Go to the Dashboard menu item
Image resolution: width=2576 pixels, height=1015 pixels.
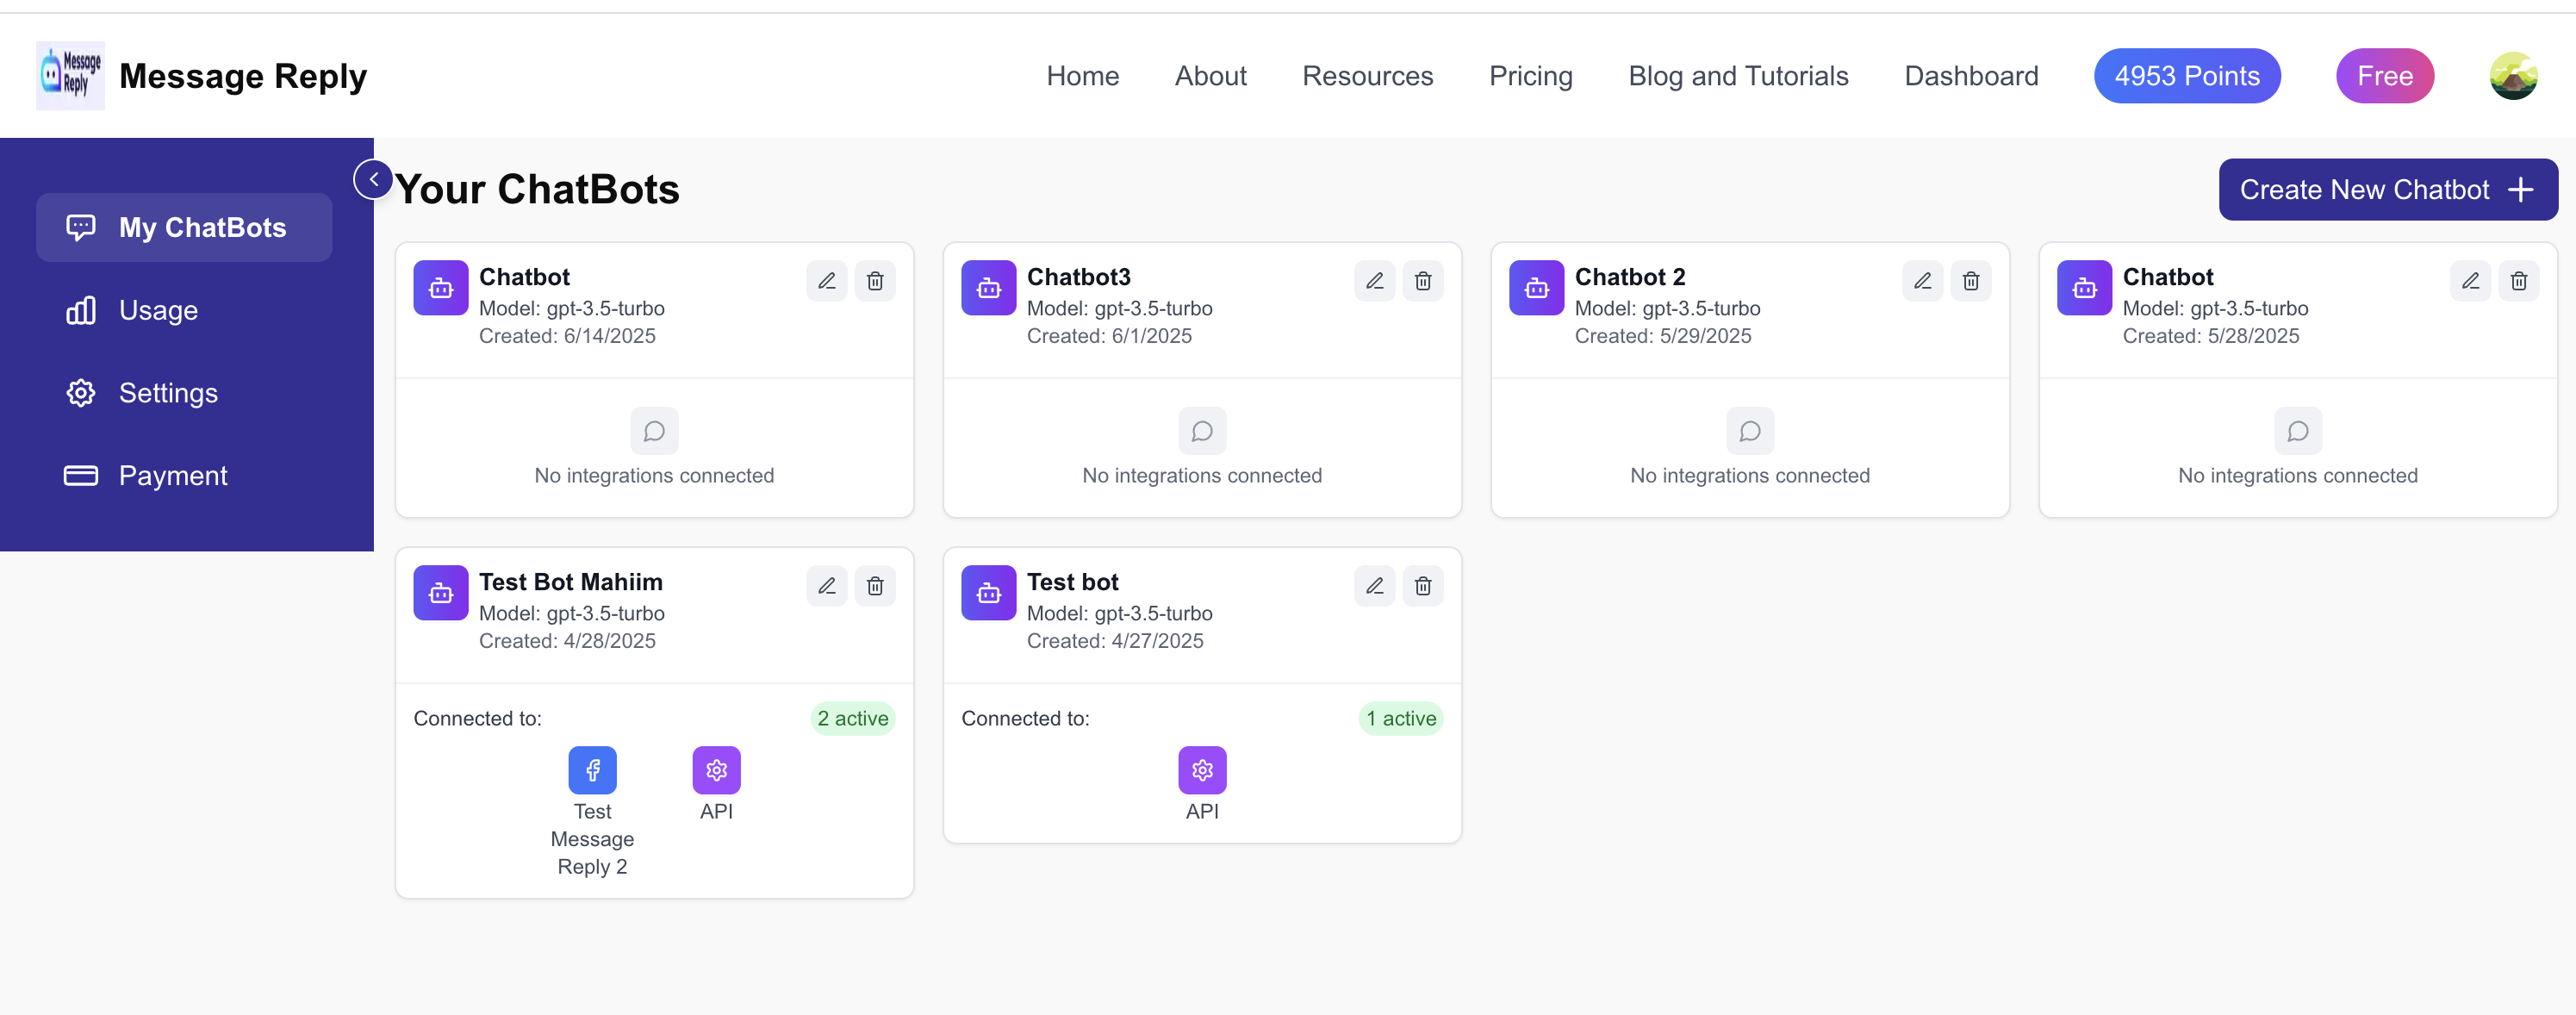tap(1970, 75)
